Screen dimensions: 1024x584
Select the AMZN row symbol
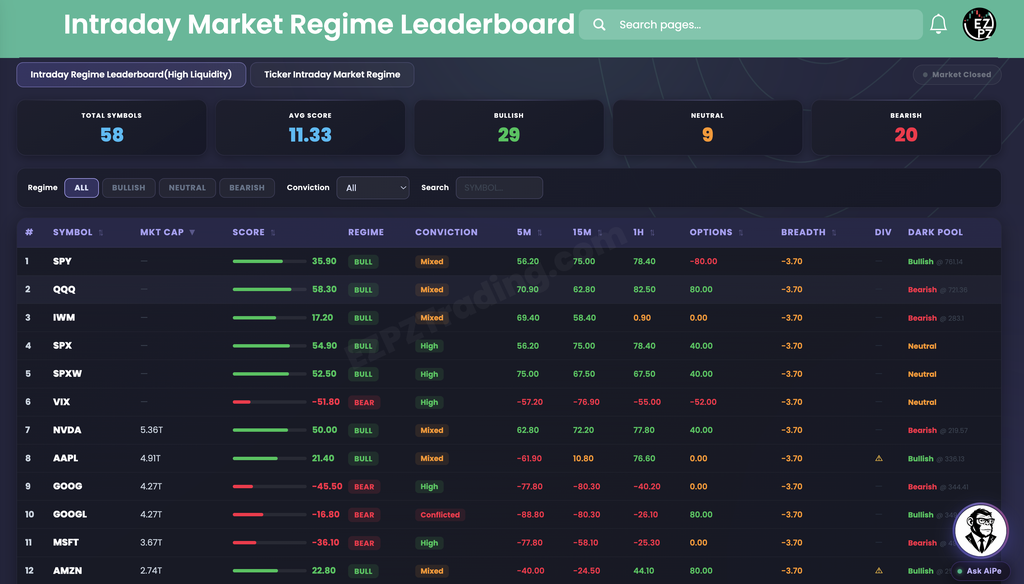coord(67,570)
